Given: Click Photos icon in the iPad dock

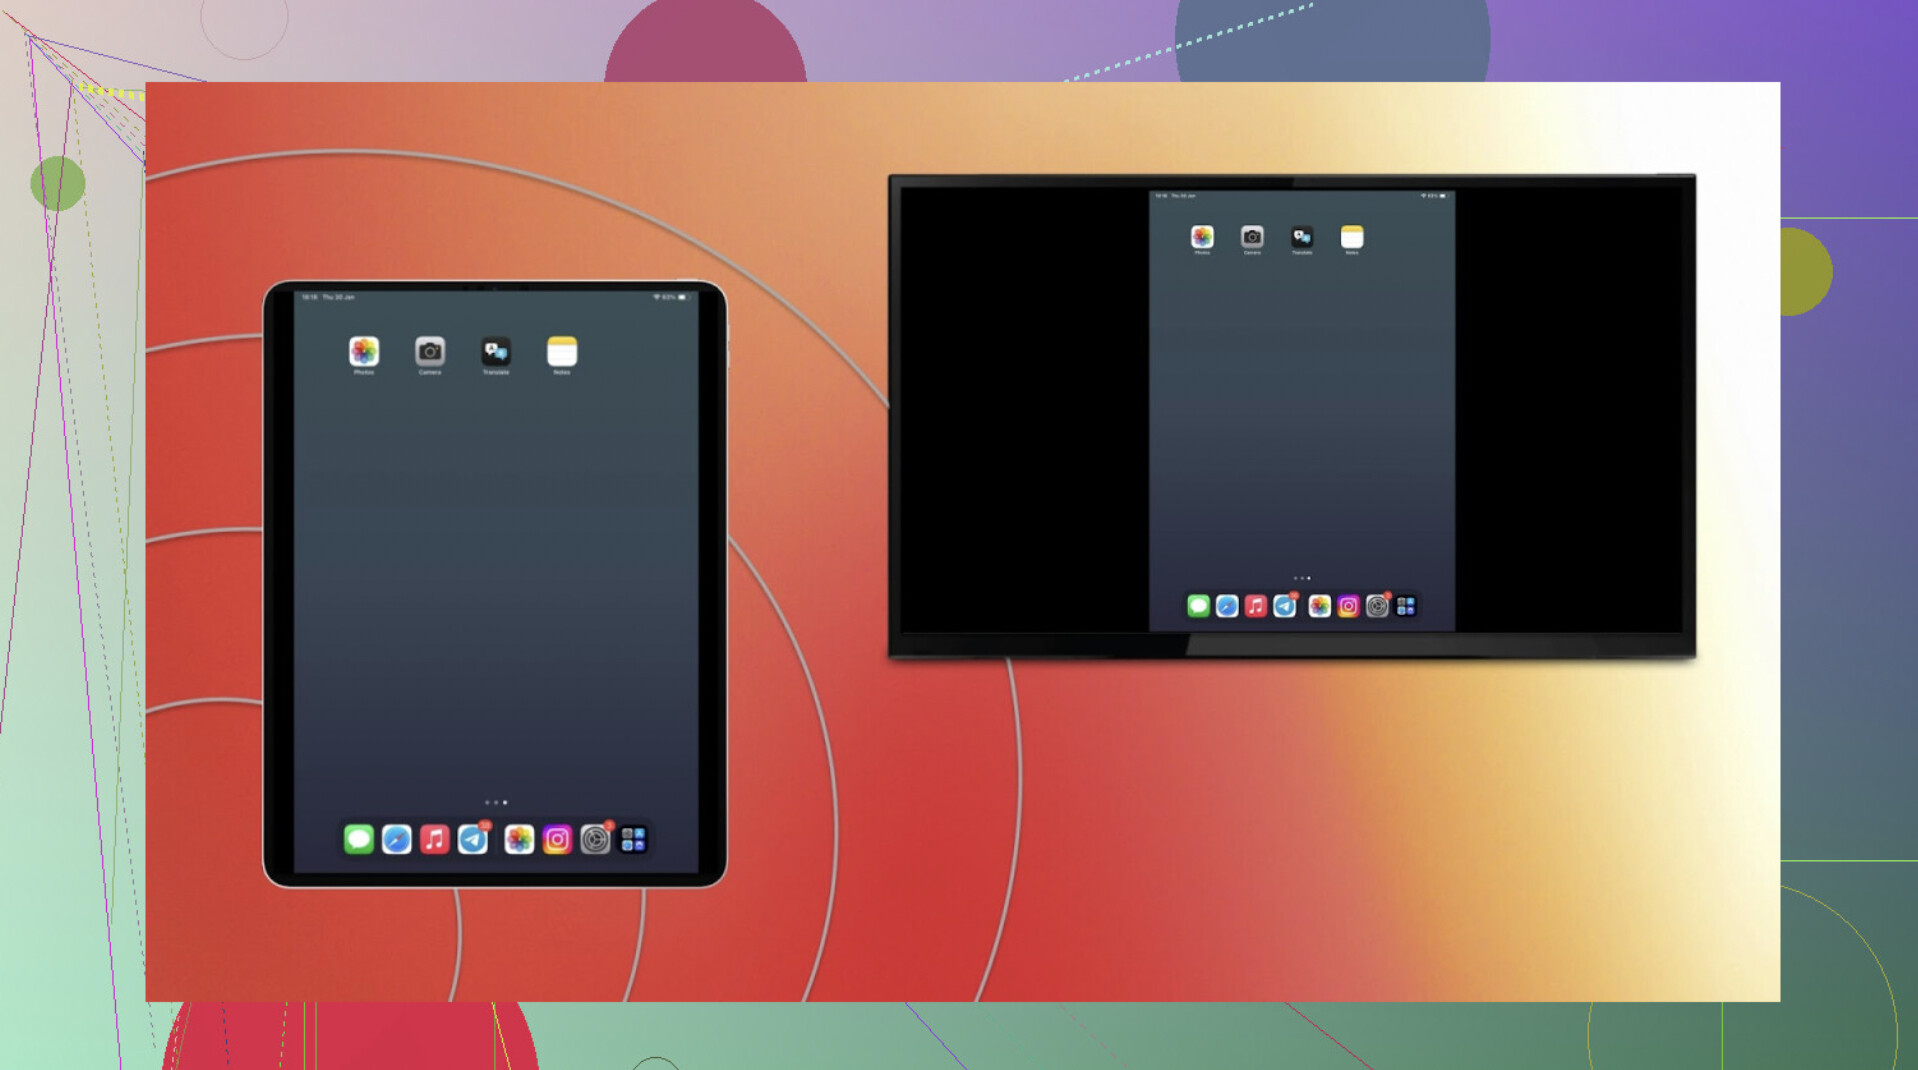Looking at the screenshot, I should coord(519,839).
